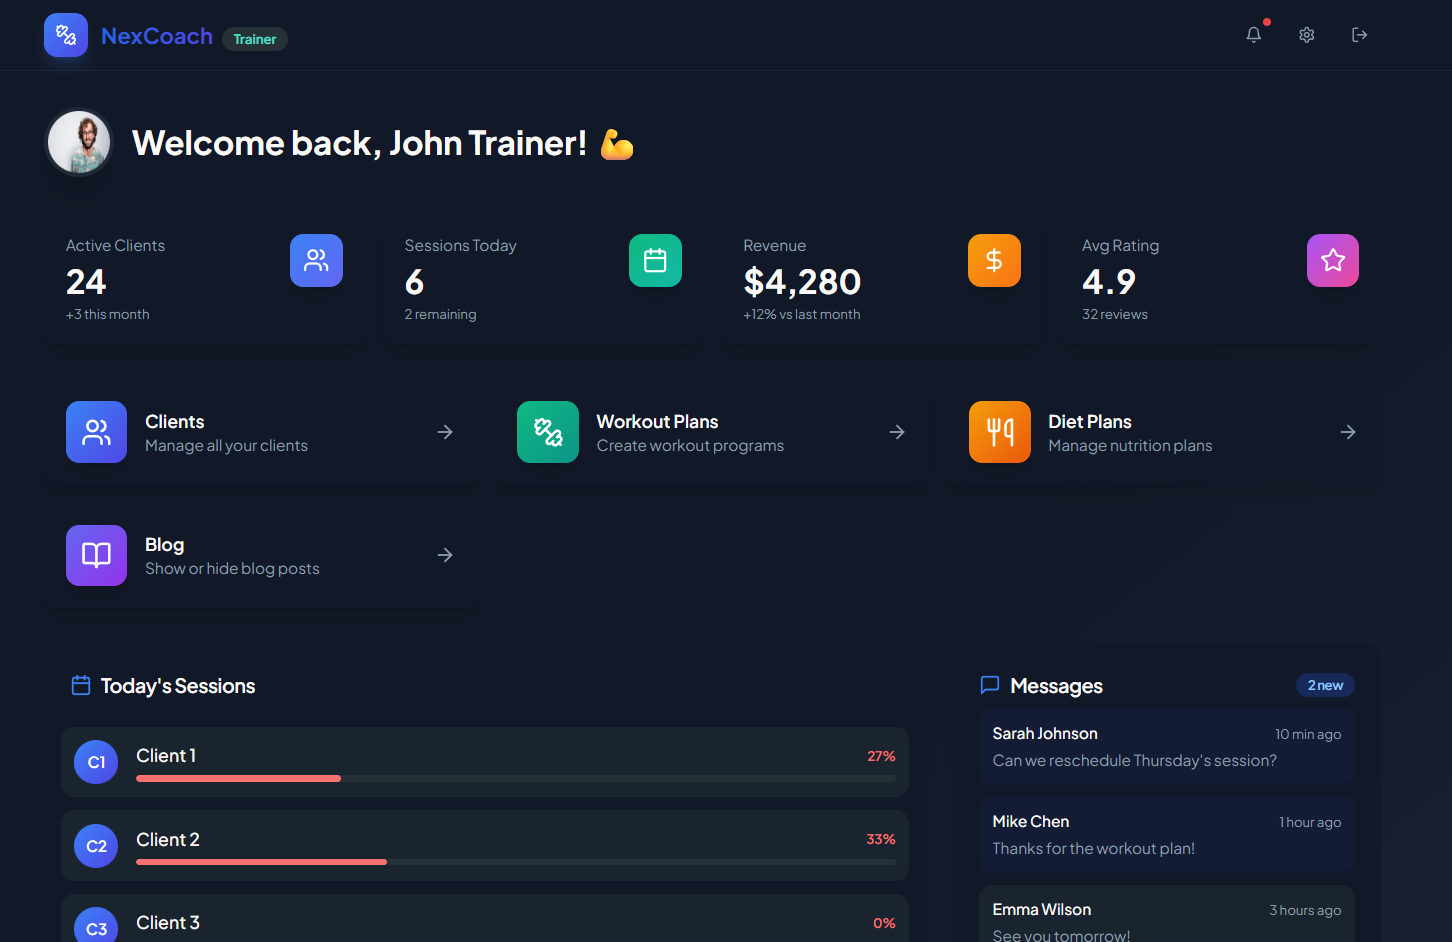Click the arrow on the Blog card

(x=445, y=555)
